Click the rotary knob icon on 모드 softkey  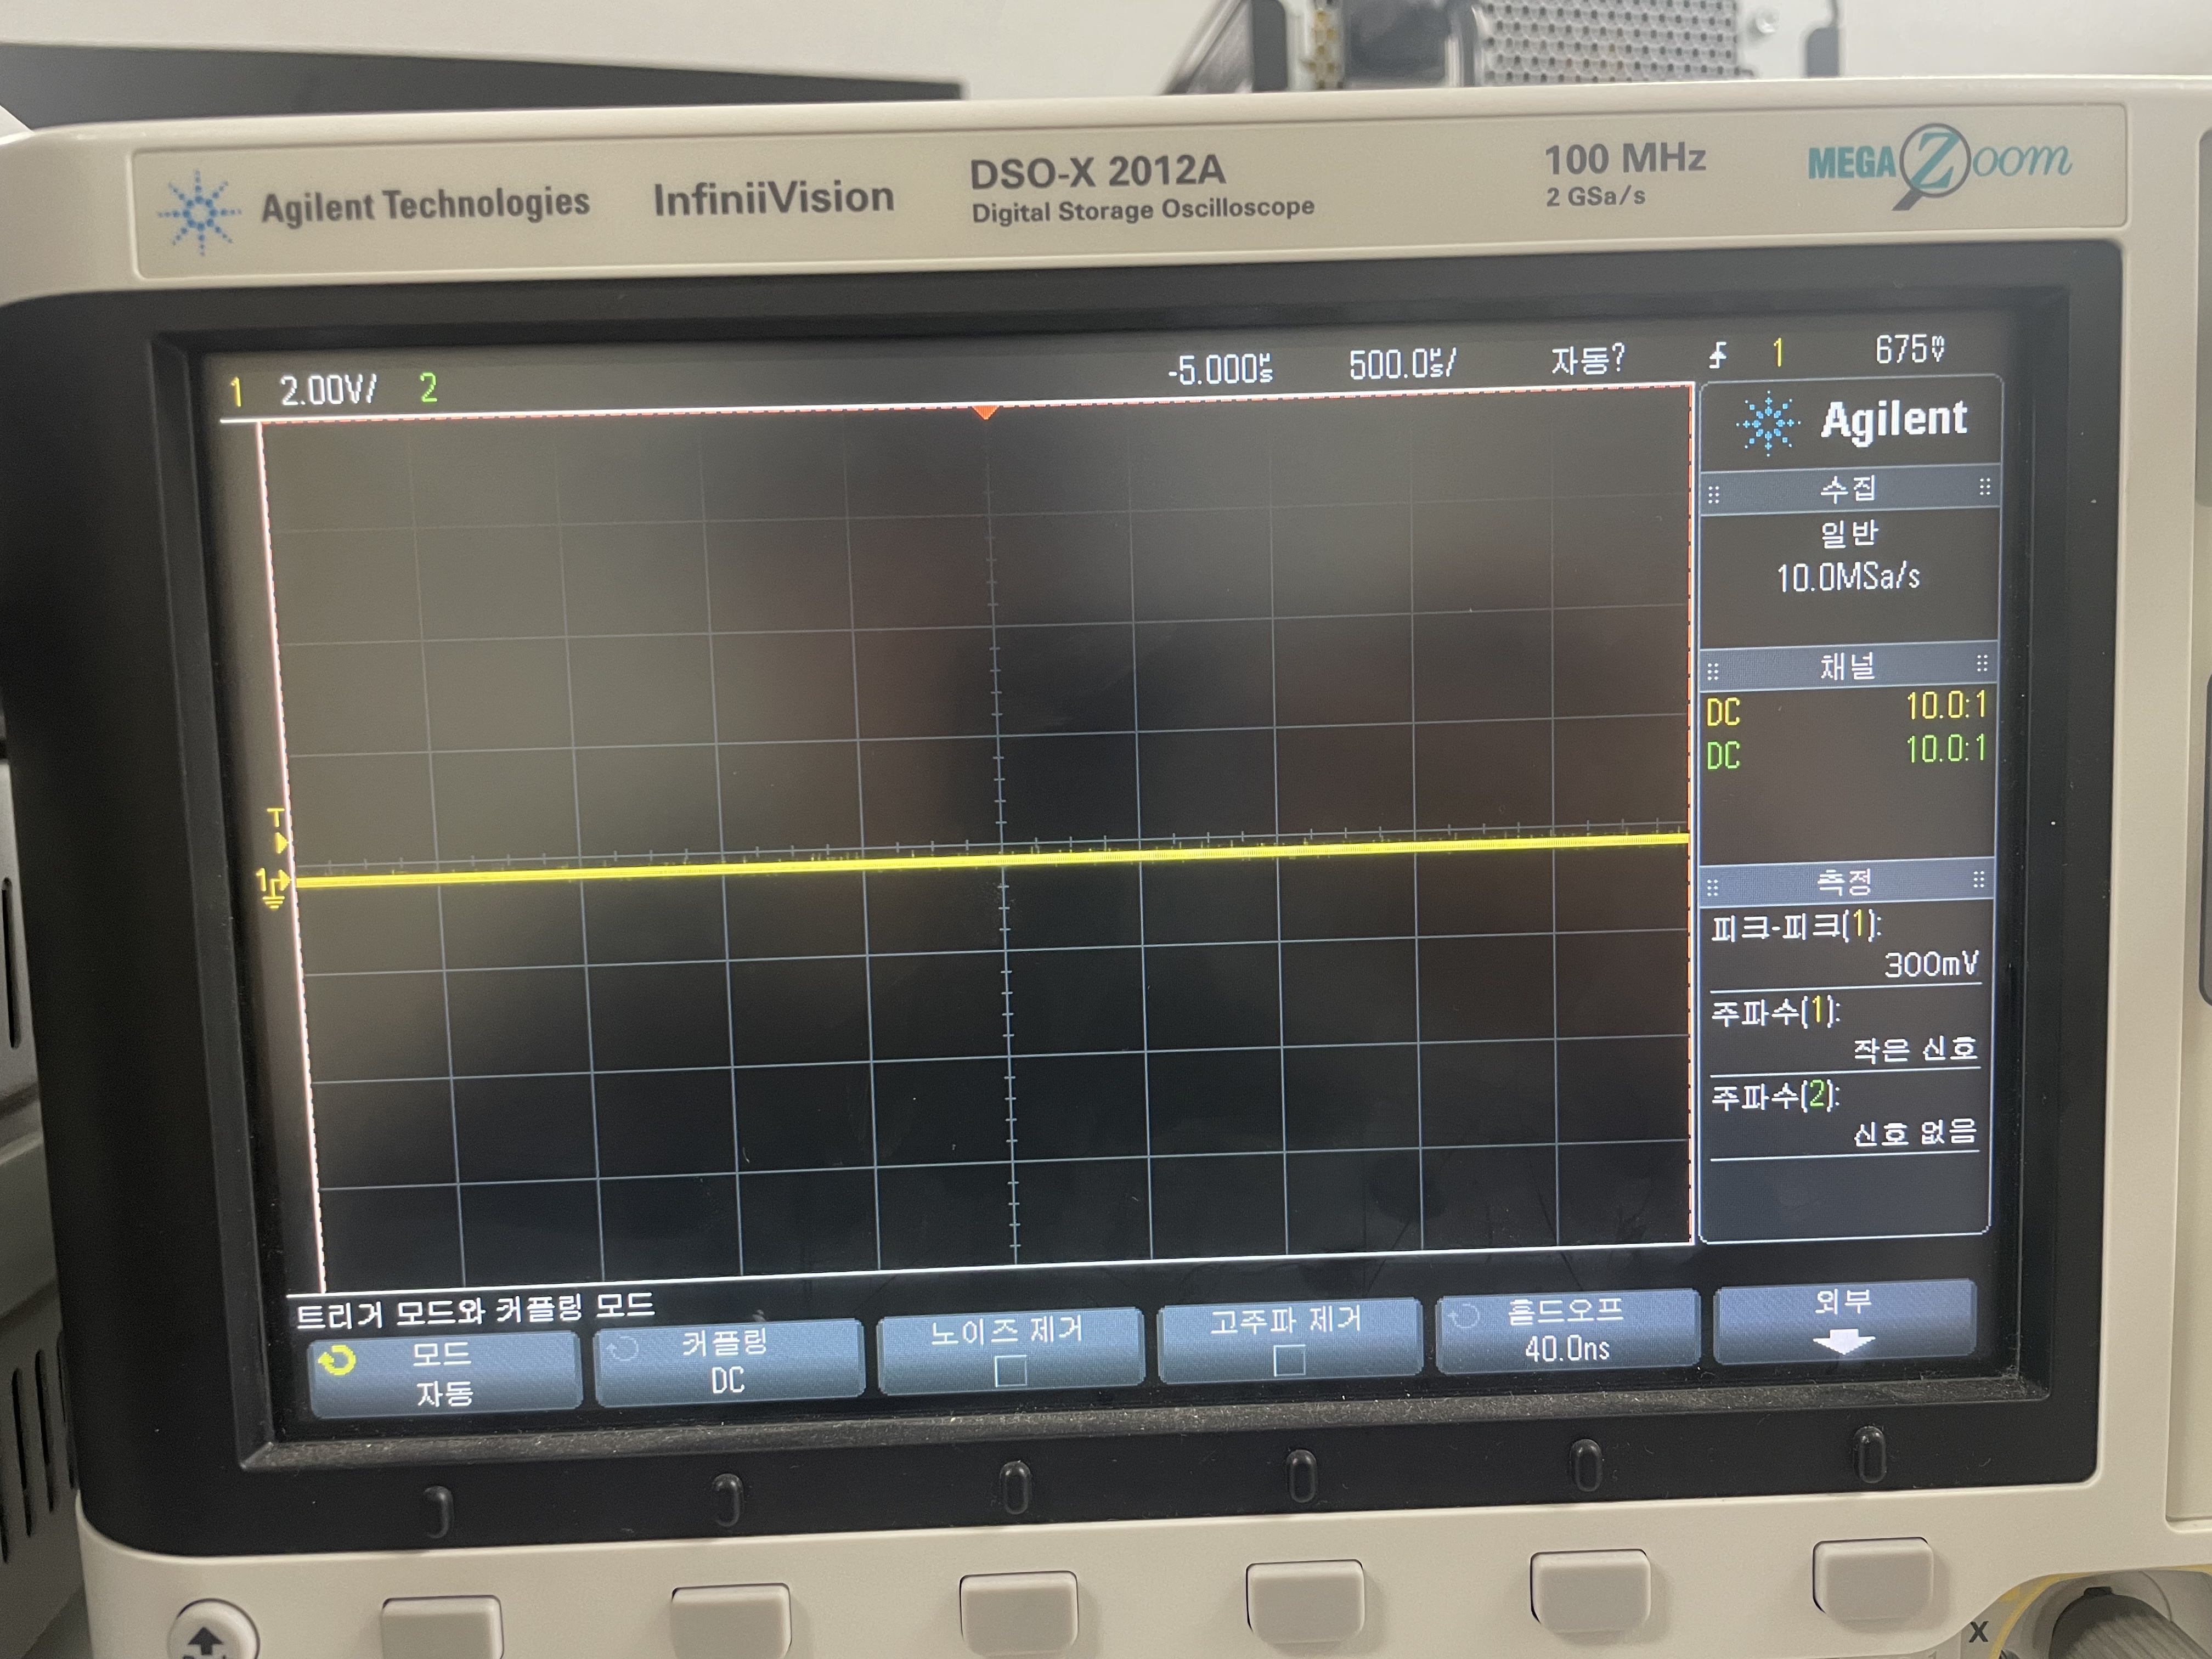[x=338, y=1361]
